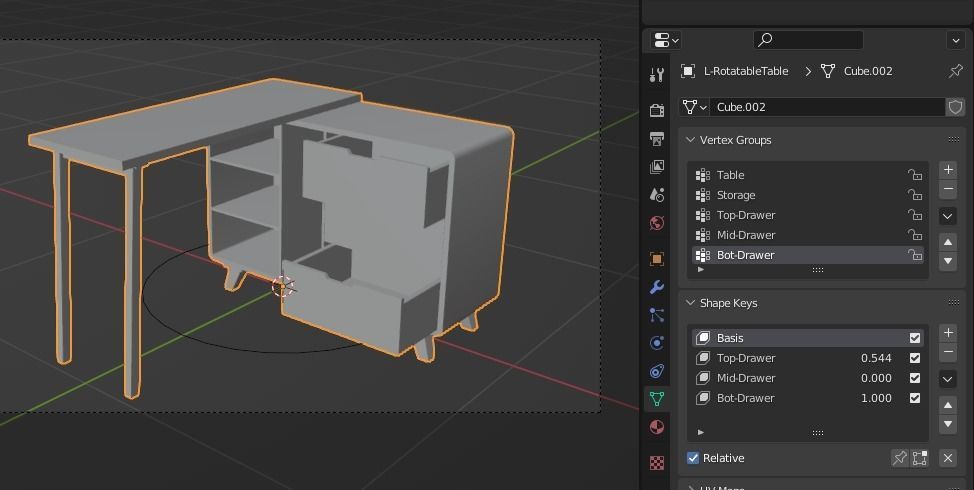Open the properties options dropdown arrow

click(955, 41)
